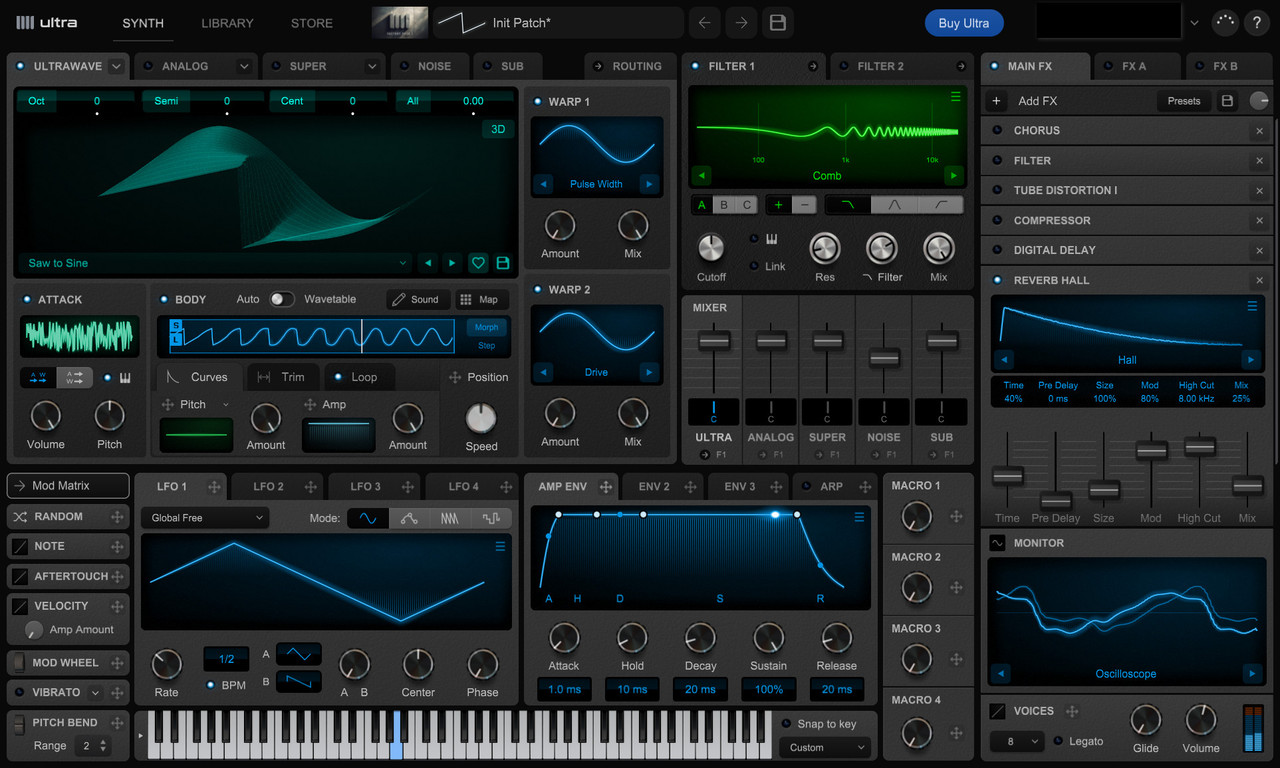Expand the Super oscillator dropdown
Screen dimensions: 1280x768
pos(371,66)
